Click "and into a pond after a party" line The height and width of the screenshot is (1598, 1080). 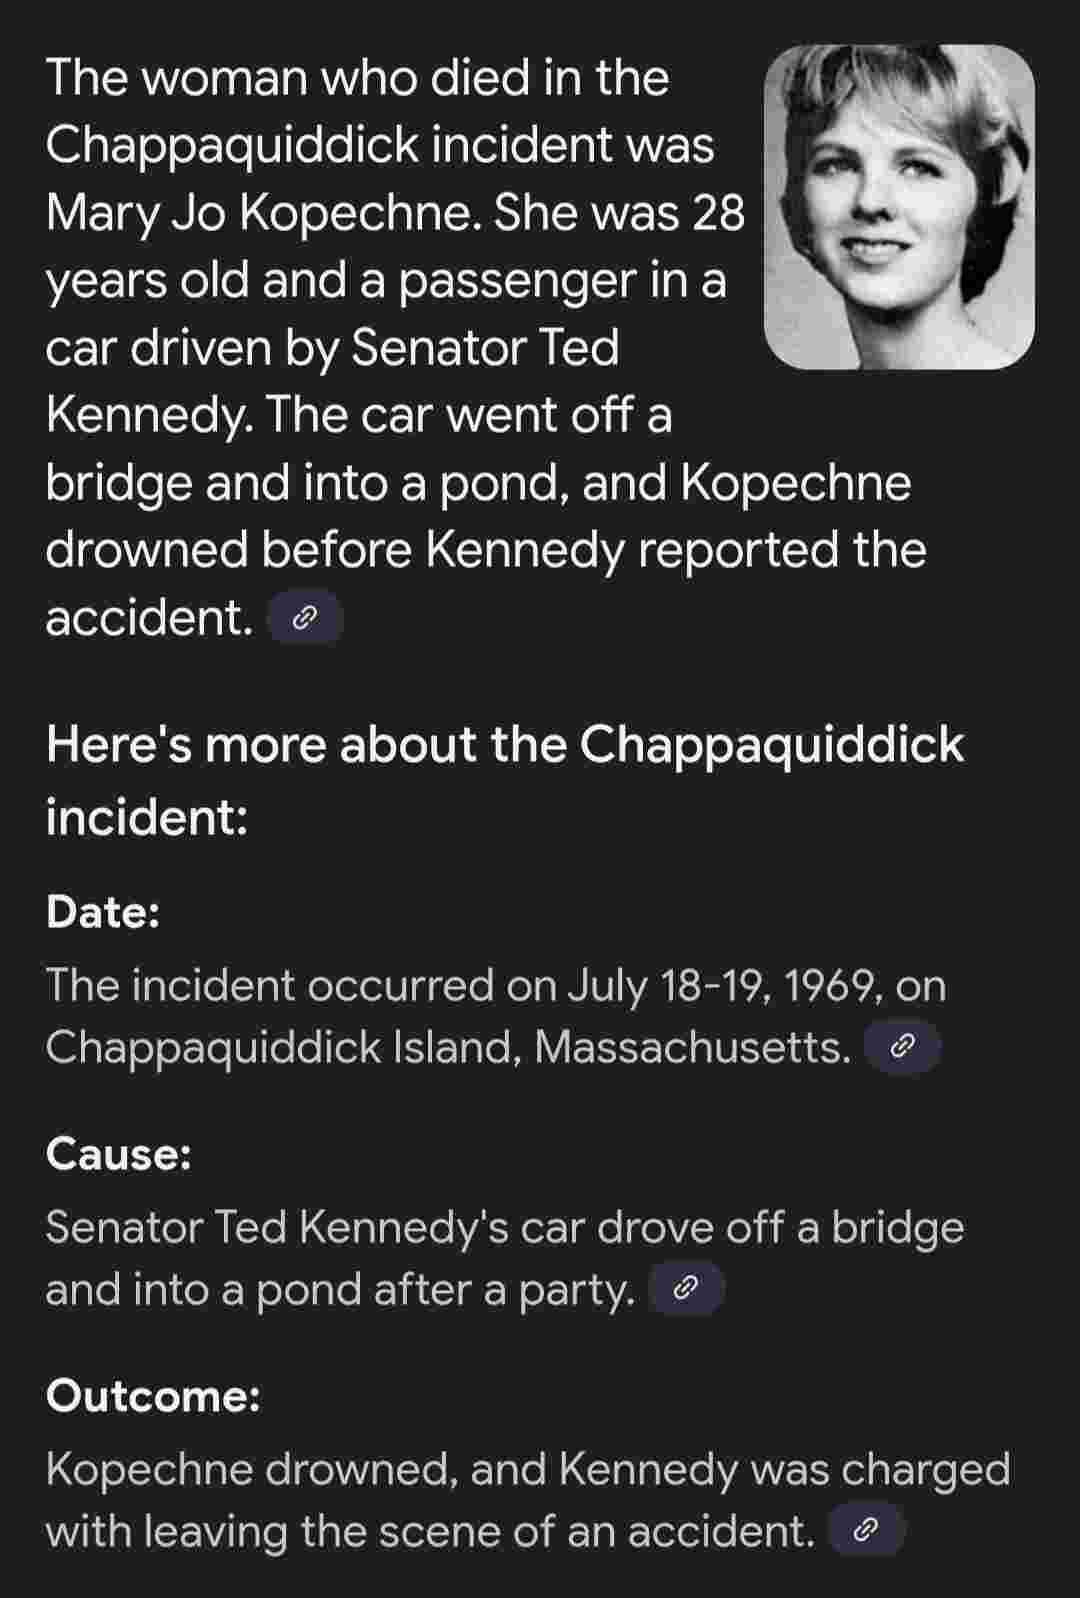[x=340, y=1290]
